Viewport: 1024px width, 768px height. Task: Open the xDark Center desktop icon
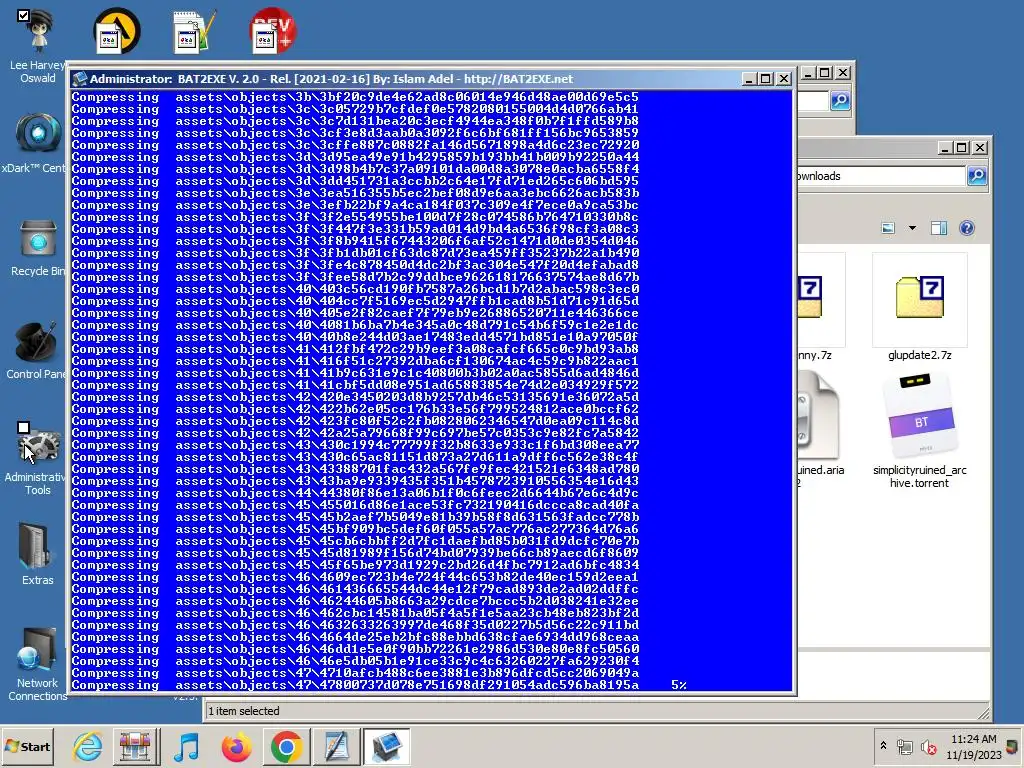click(38, 142)
